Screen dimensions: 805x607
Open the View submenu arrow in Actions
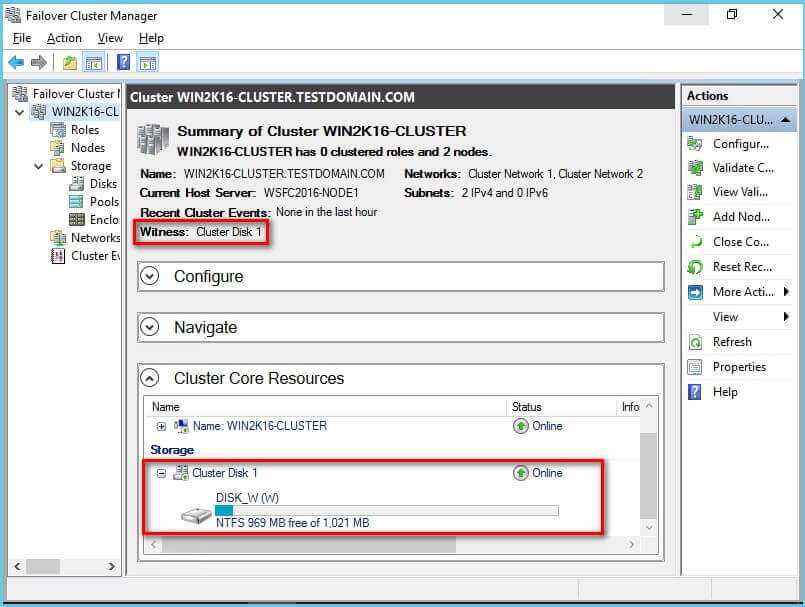[786, 317]
